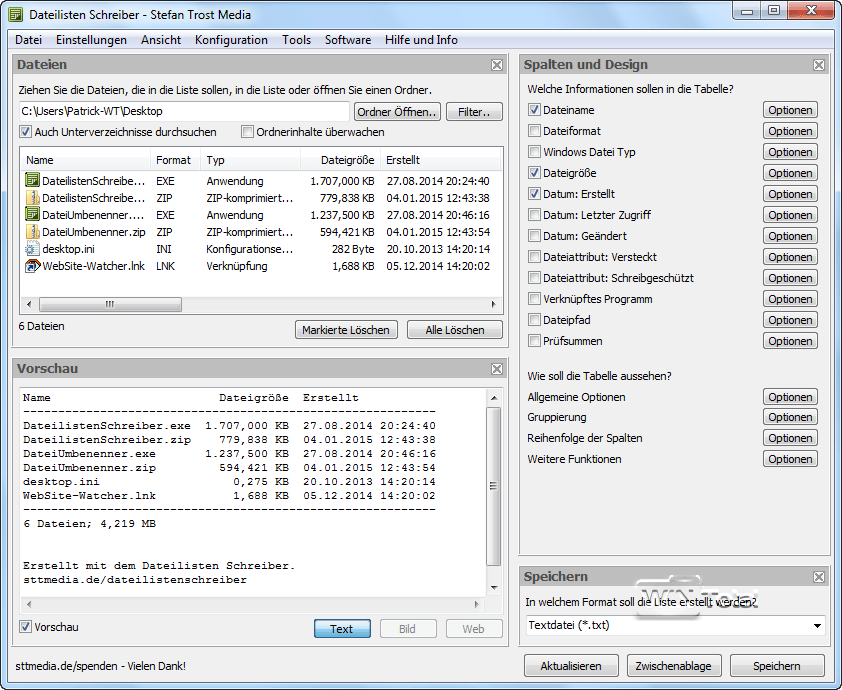Open the Konfiguration menu
Image resolution: width=842 pixels, height=690 pixels.
click(x=231, y=40)
